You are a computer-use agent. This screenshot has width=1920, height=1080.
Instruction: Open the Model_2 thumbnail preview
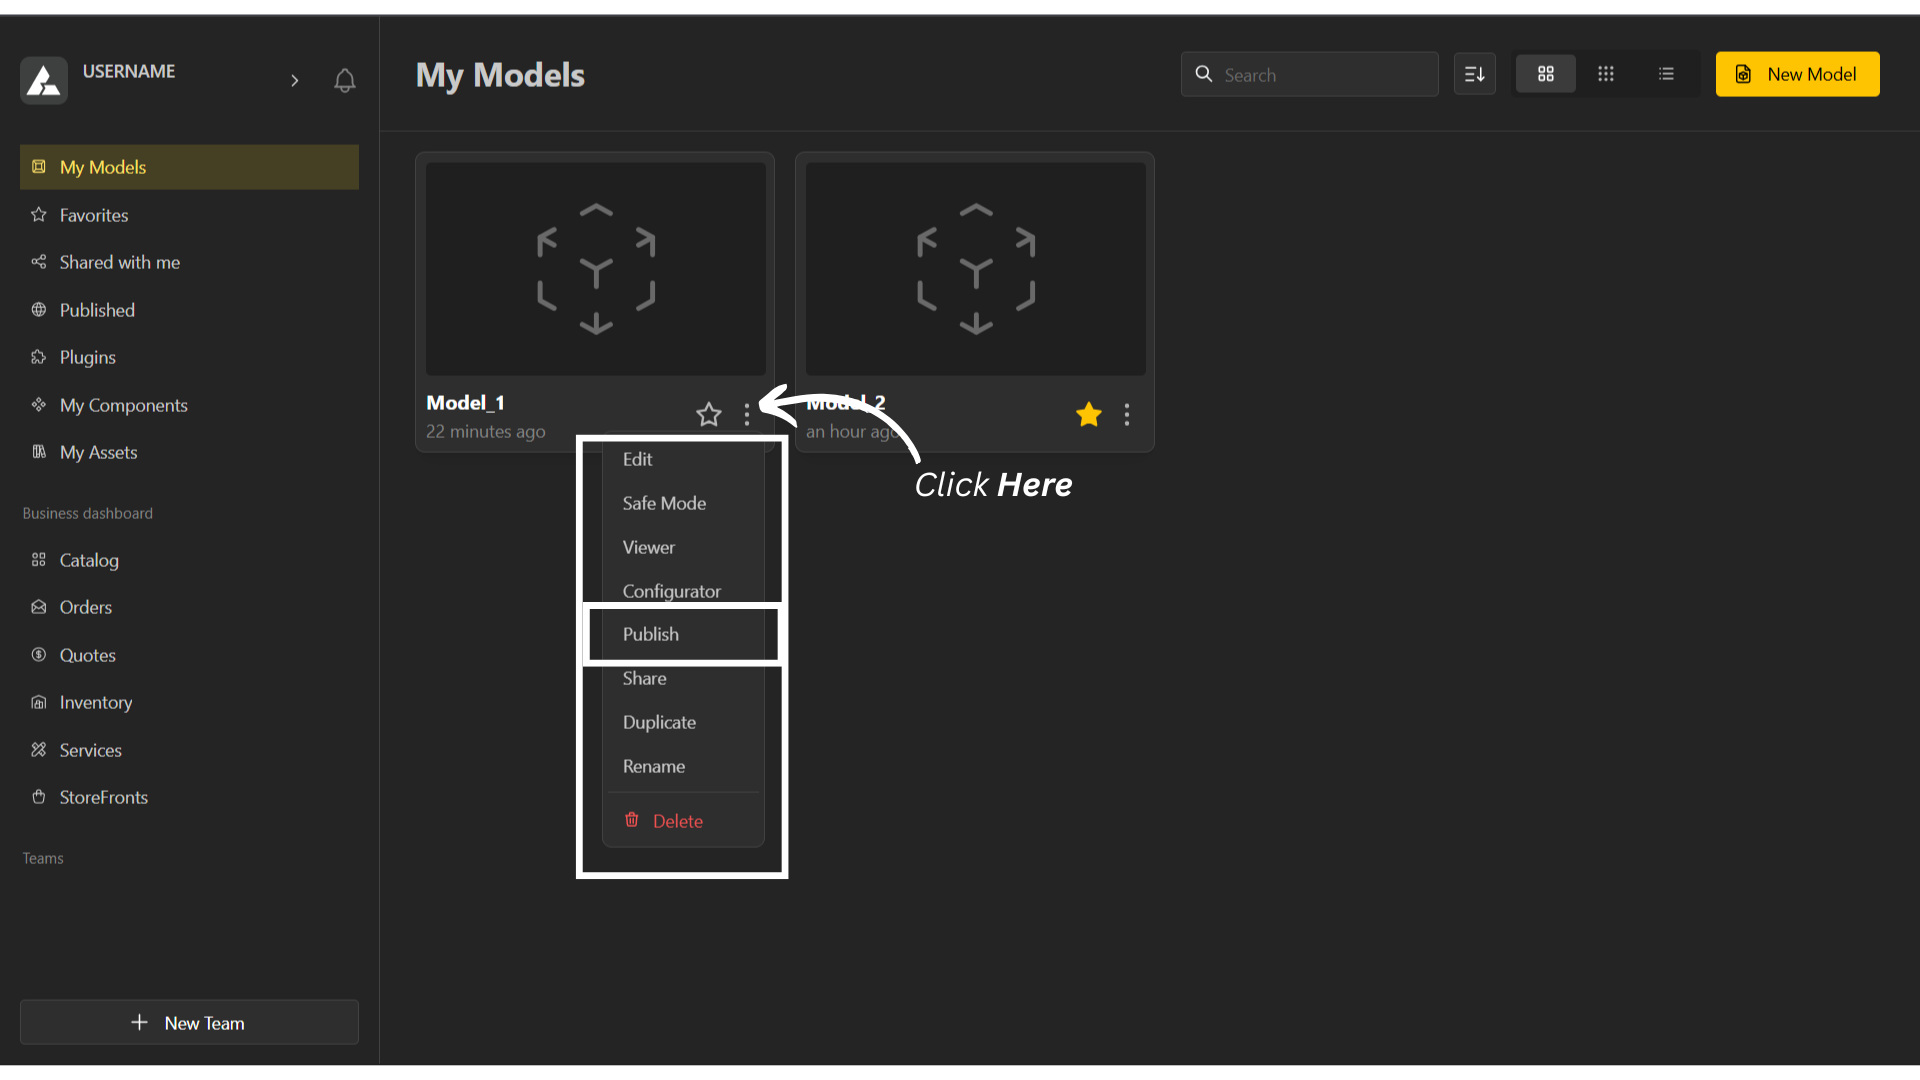point(975,268)
